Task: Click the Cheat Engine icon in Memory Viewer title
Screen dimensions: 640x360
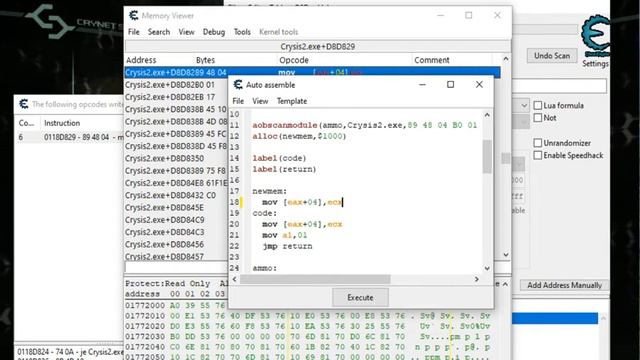Action: coord(134,16)
